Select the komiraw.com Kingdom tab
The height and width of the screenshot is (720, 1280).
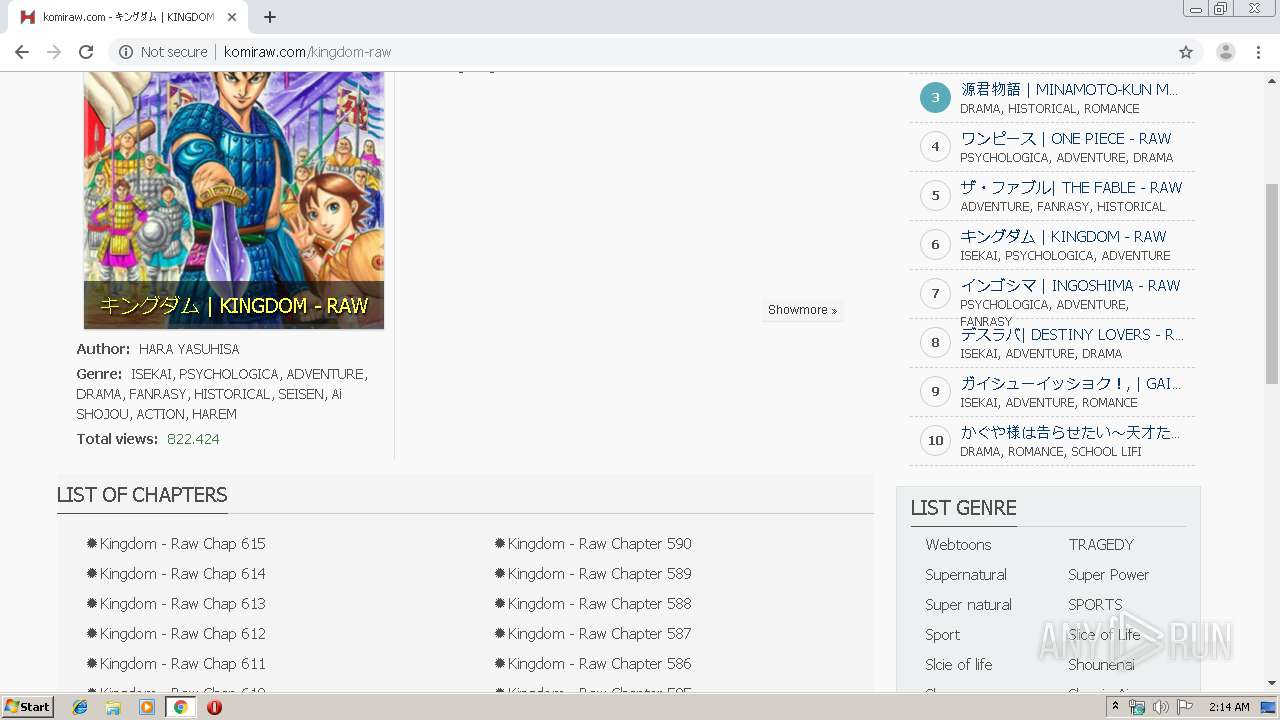coord(127,17)
